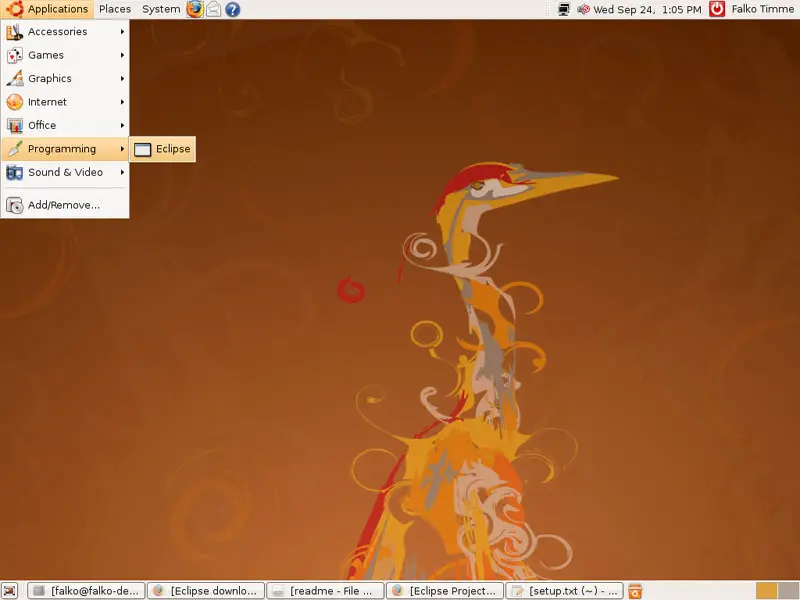Click the Games playing cards icon
Screen dimensions: 800x600
[14, 55]
